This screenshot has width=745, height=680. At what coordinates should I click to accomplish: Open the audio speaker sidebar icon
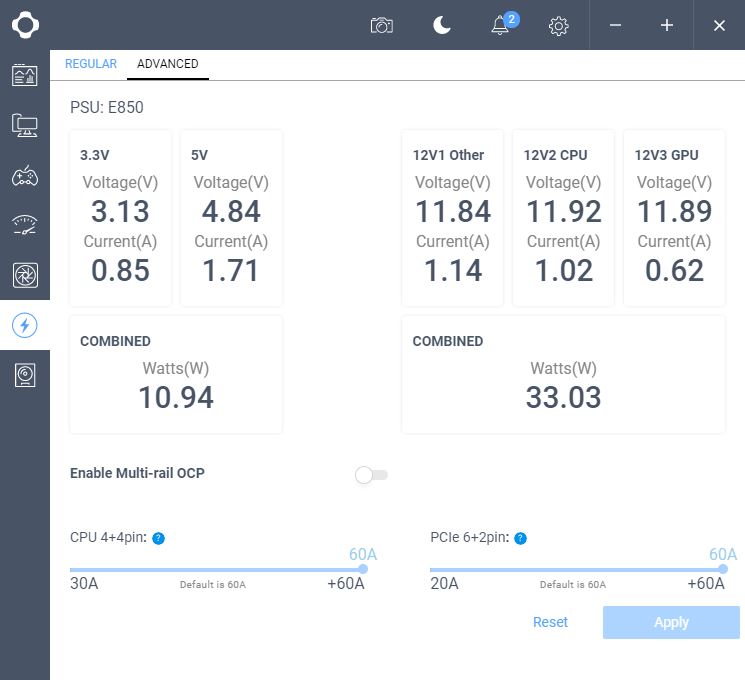point(25,375)
